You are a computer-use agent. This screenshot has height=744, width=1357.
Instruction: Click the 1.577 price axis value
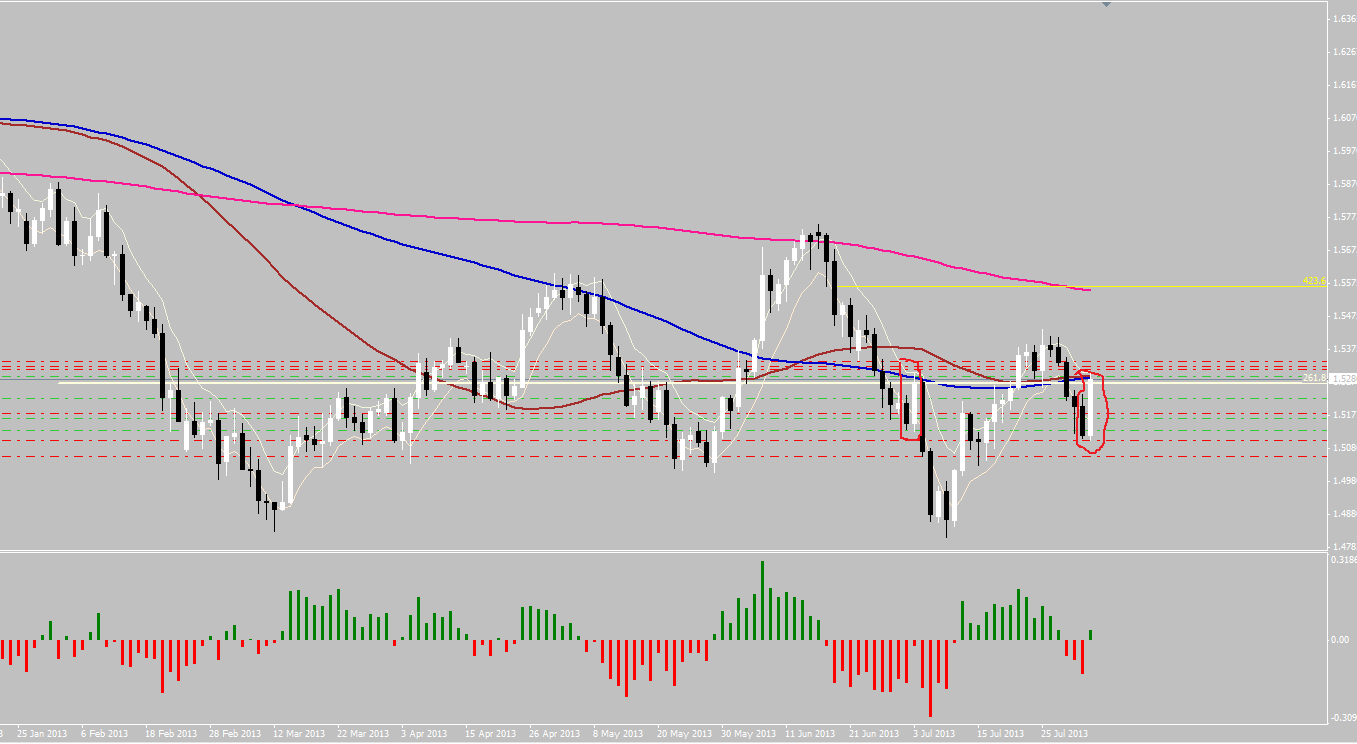point(1343,216)
